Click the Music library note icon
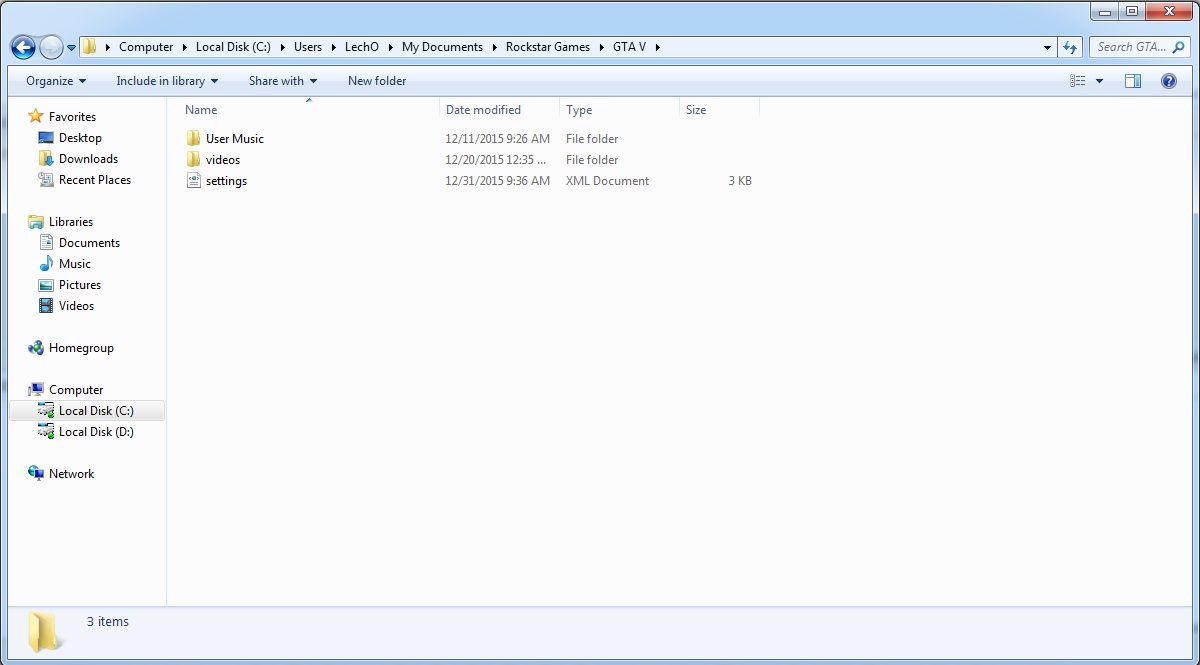The height and width of the screenshot is (665, 1200). point(46,264)
